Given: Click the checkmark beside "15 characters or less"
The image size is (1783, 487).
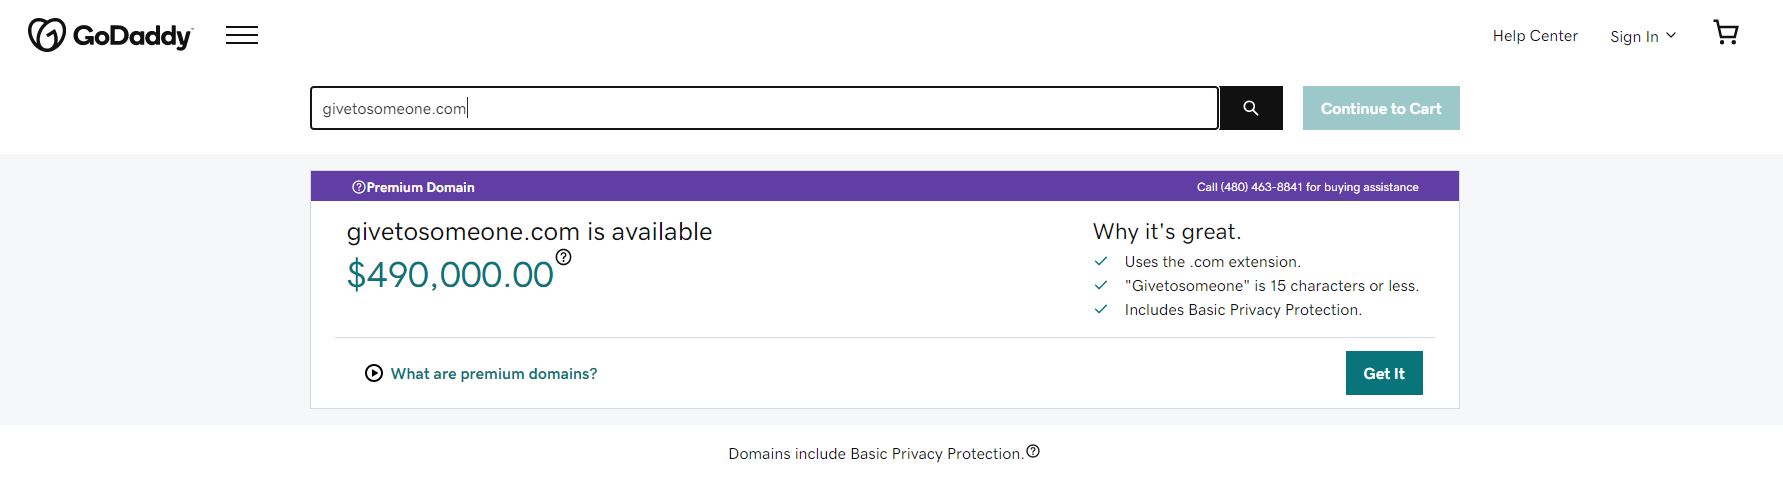Looking at the screenshot, I should pos(1101,285).
